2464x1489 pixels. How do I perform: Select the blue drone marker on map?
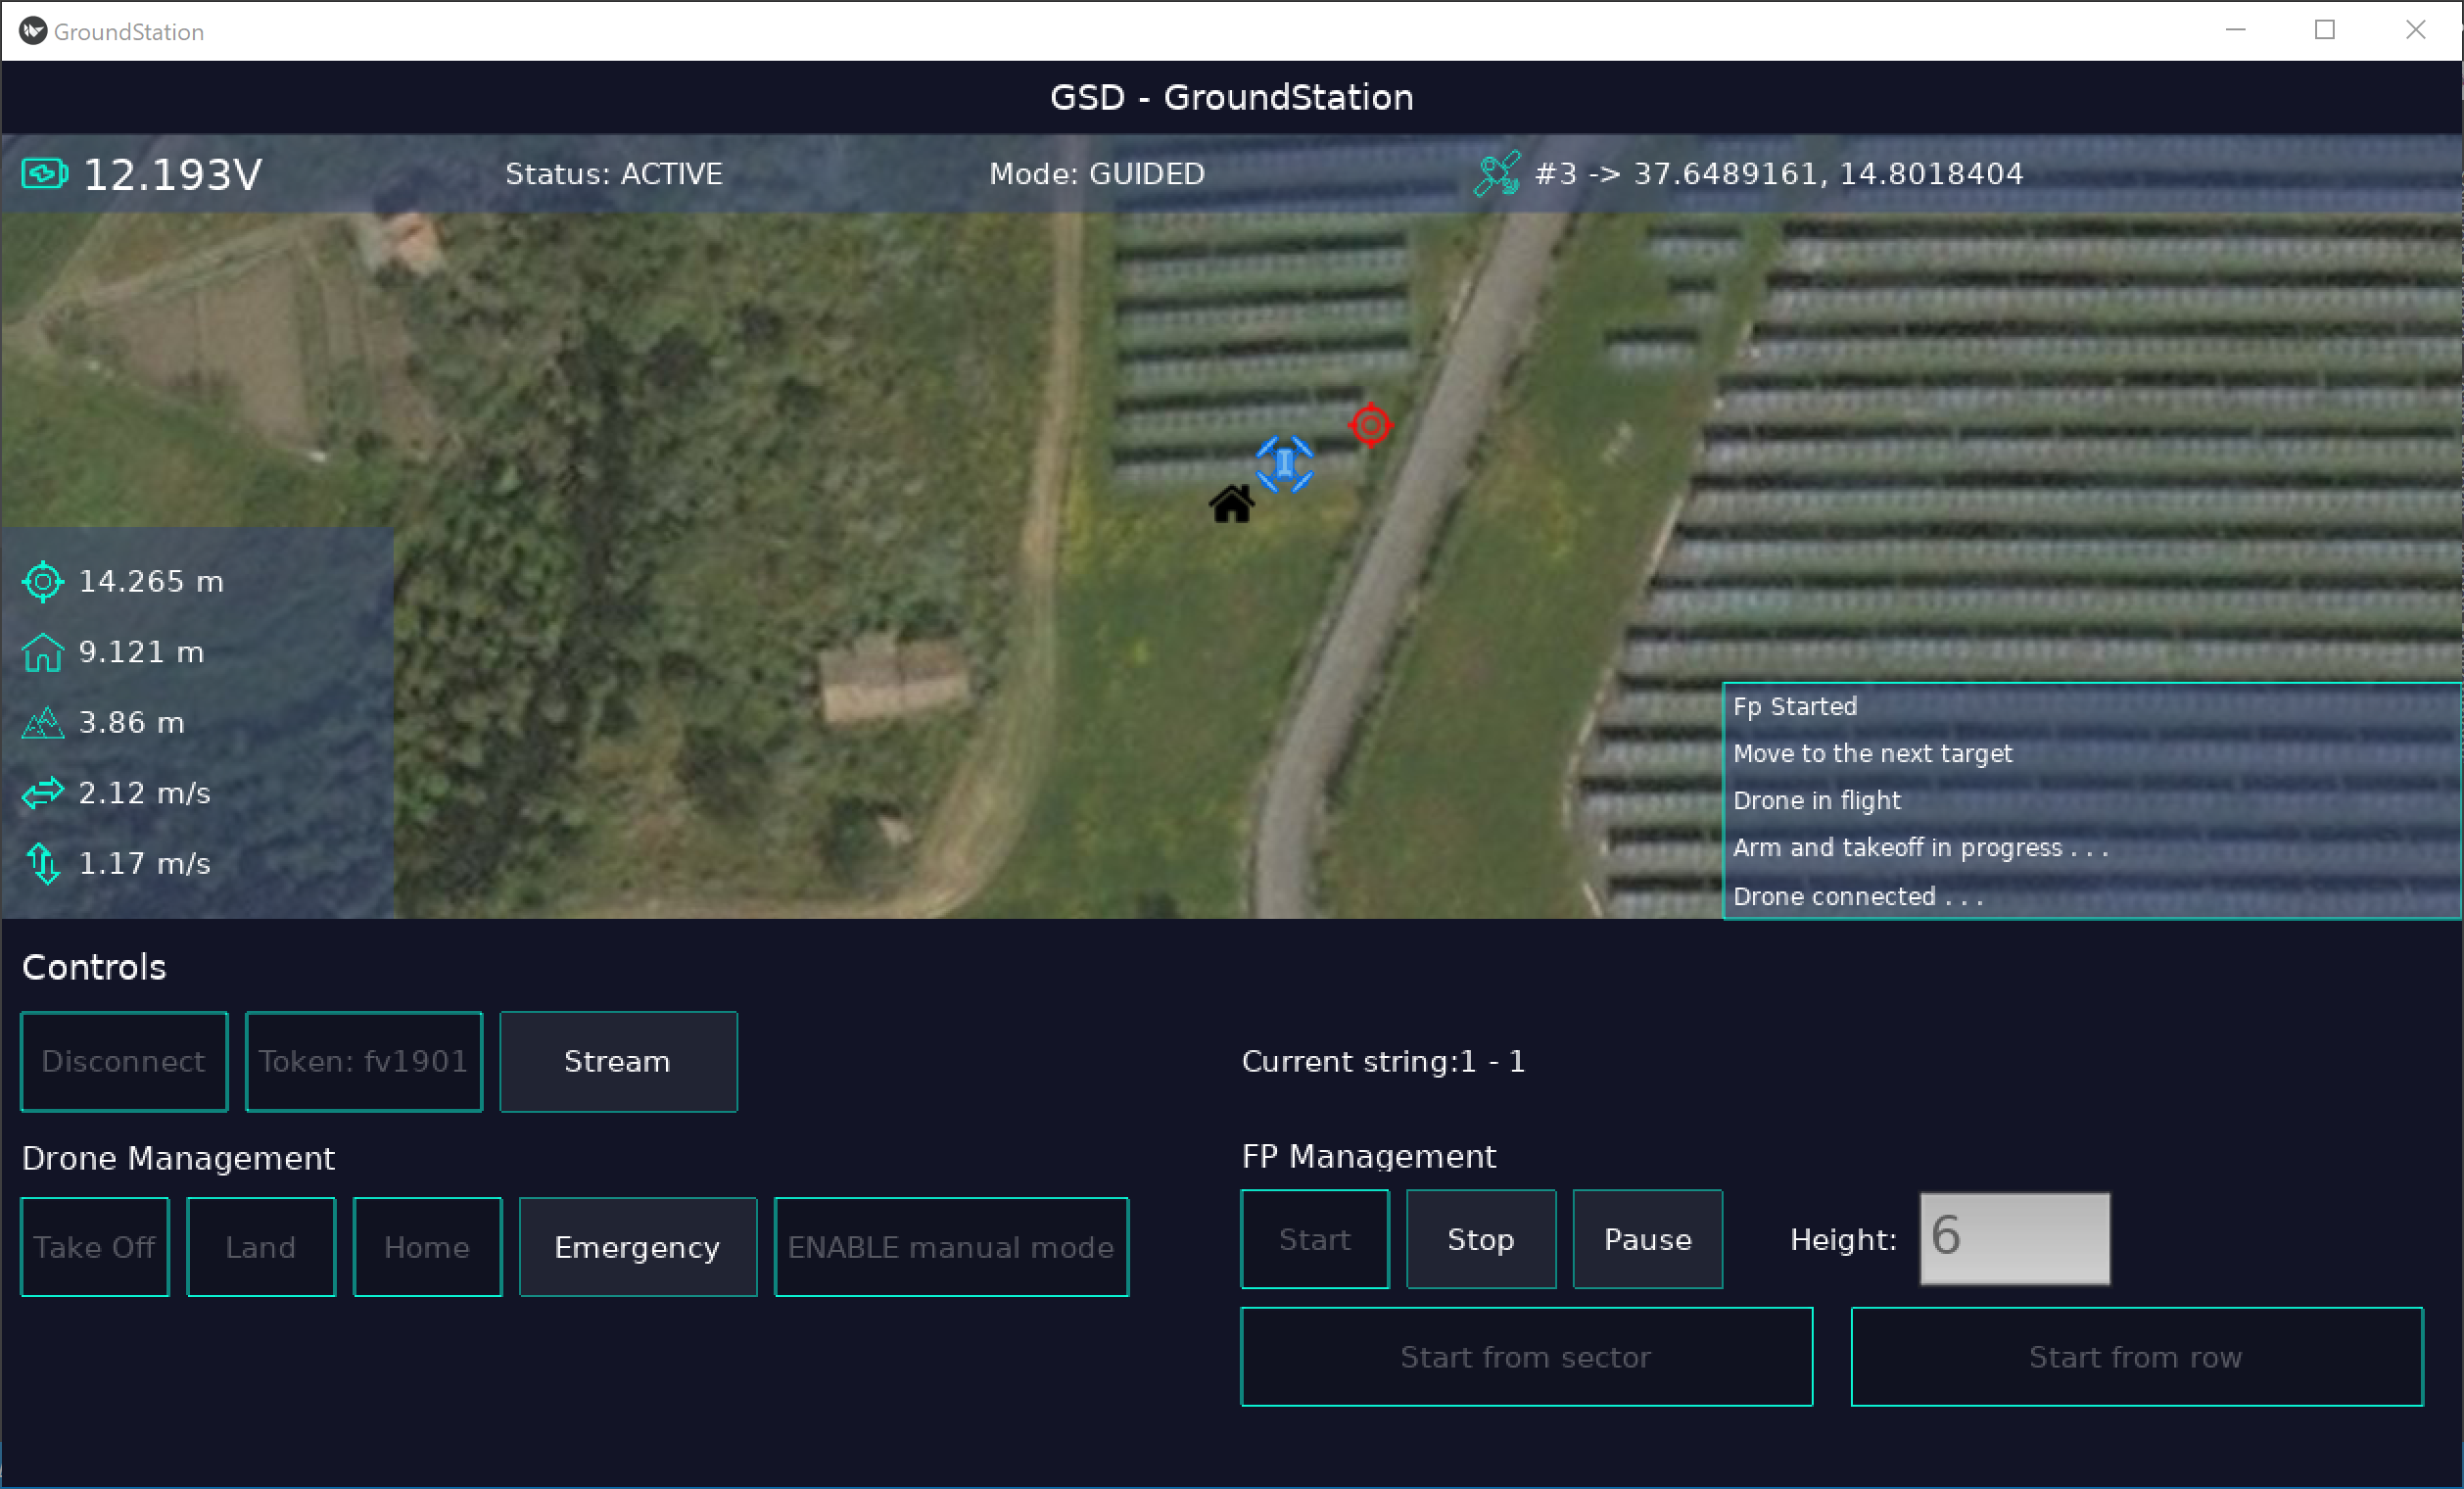tap(1284, 464)
